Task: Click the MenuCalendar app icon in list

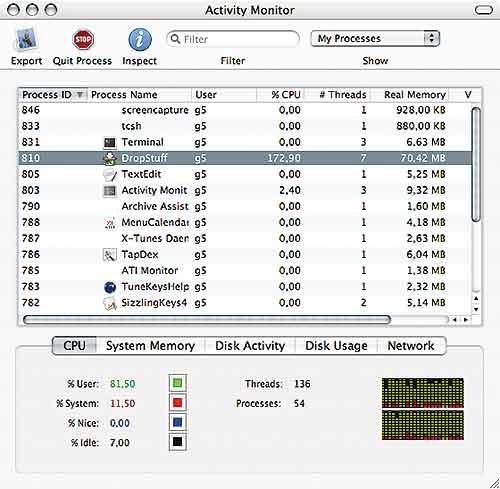Action: tap(110, 223)
